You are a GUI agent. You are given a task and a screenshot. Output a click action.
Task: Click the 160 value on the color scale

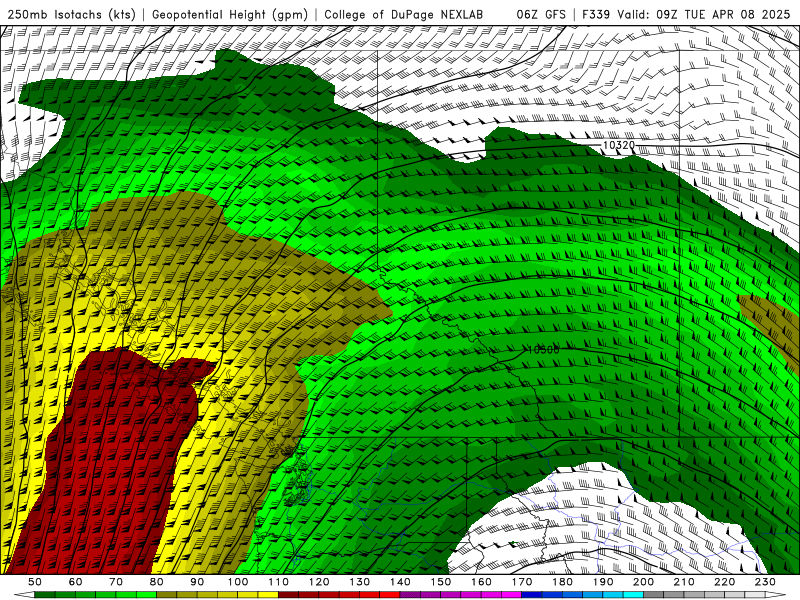(482, 582)
